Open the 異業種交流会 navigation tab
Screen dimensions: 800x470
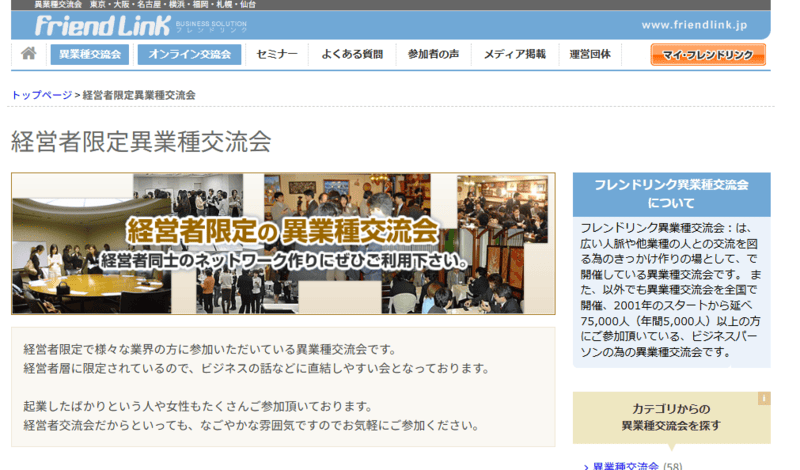coord(90,54)
